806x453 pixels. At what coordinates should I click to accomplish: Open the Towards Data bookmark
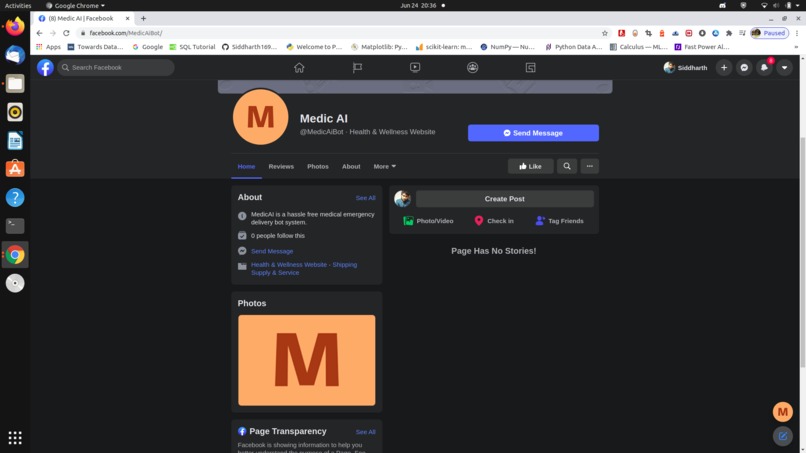point(96,47)
